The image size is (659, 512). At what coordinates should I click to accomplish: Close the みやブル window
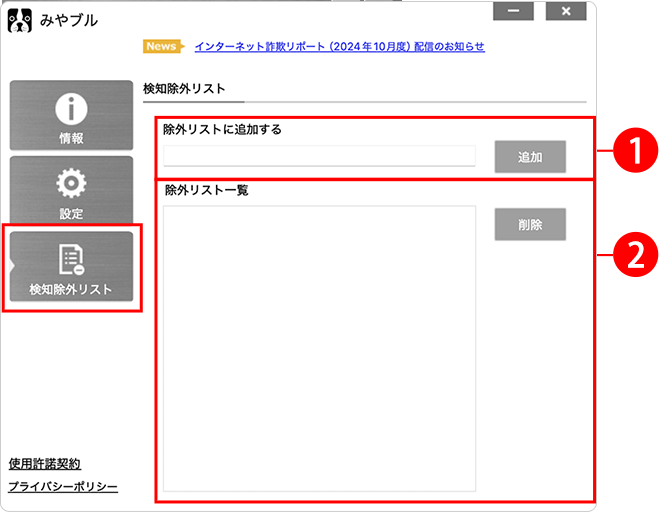[566, 12]
